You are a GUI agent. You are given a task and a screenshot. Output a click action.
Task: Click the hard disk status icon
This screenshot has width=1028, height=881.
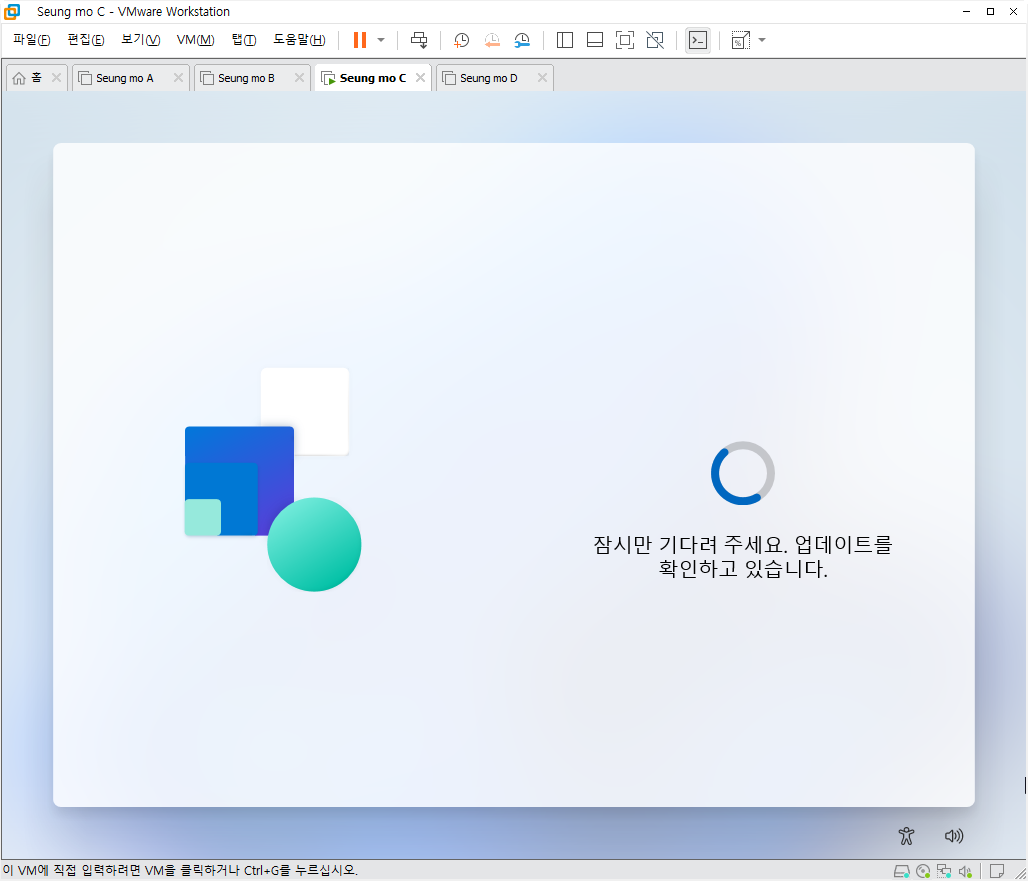pyautogui.click(x=902, y=871)
